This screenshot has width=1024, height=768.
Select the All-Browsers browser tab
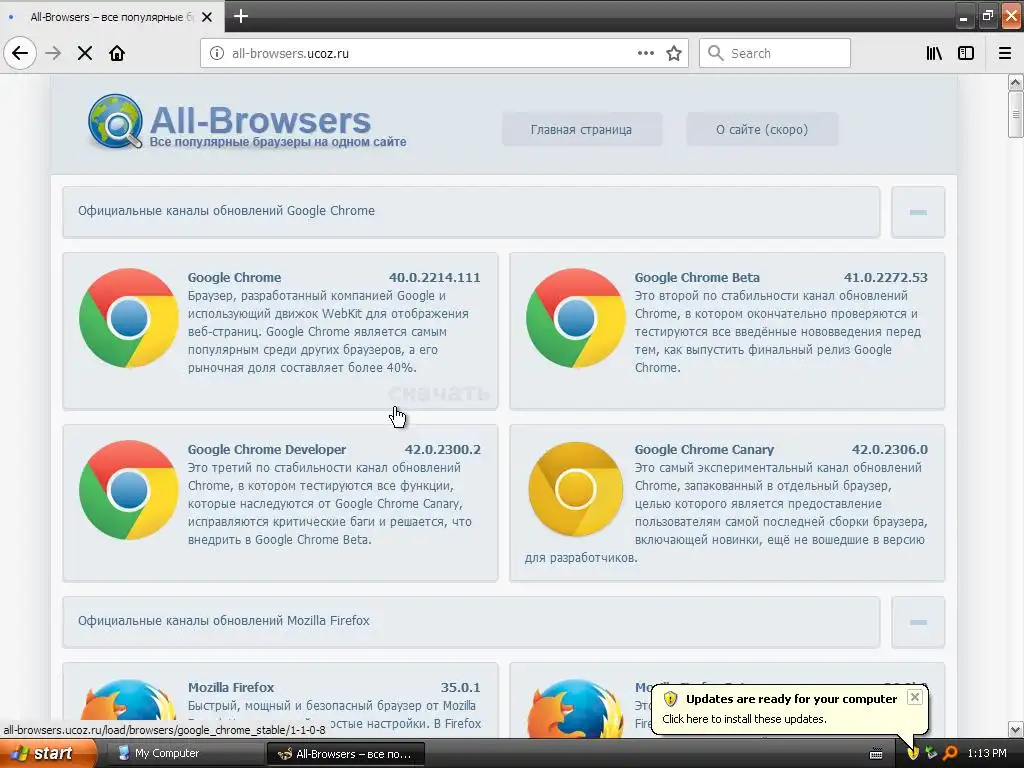[x=112, y=16]
